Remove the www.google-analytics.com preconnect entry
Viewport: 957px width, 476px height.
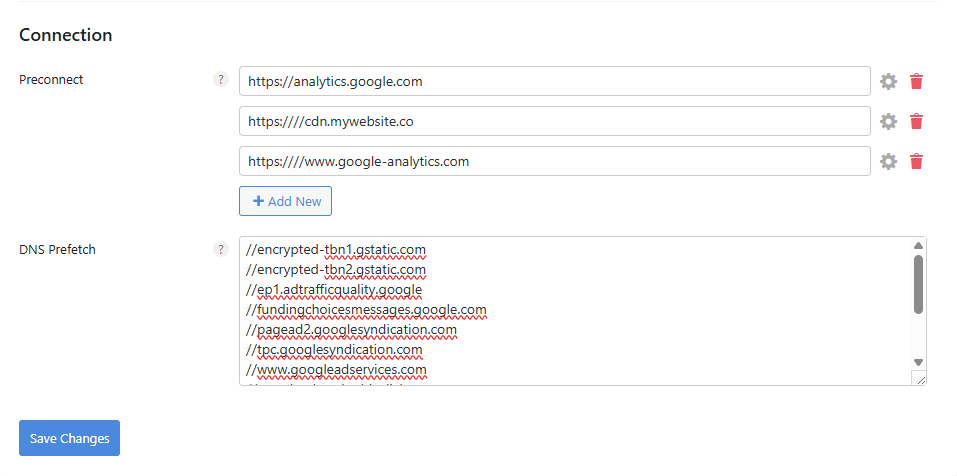pos(916,161)
